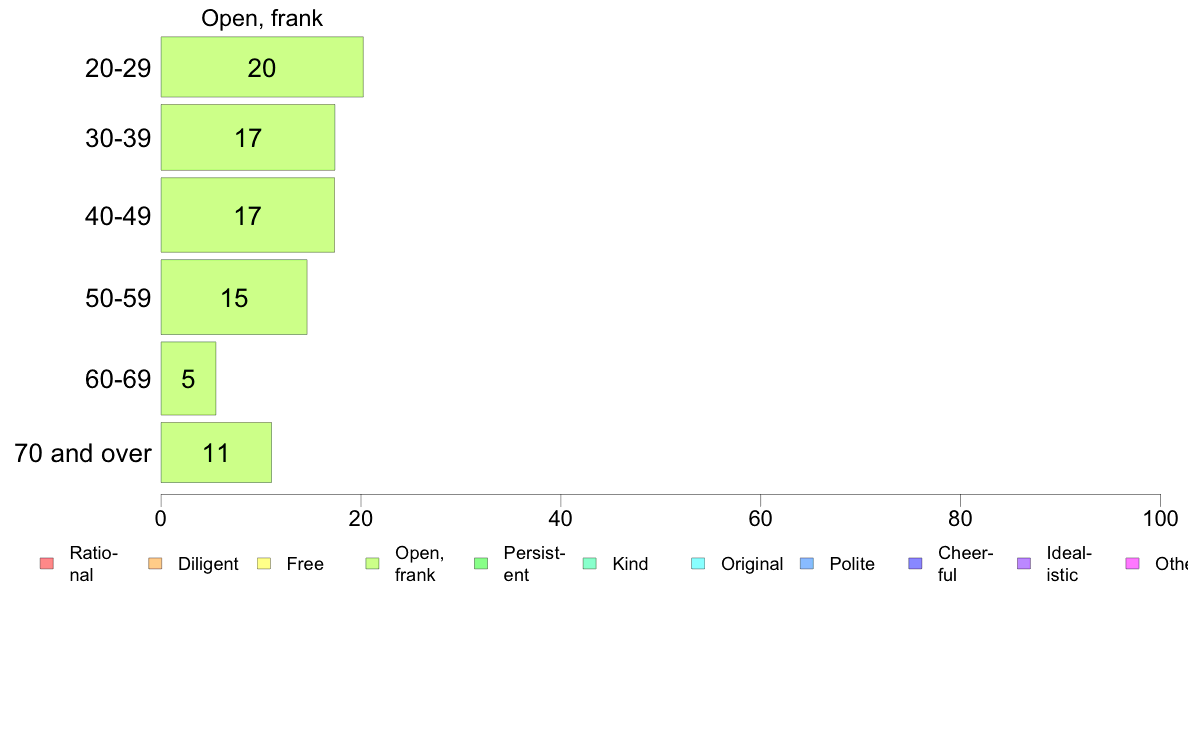Click the Rational legend color swatch
Viewport: 1188px width, 736px height.
click(x=47, y=563)
